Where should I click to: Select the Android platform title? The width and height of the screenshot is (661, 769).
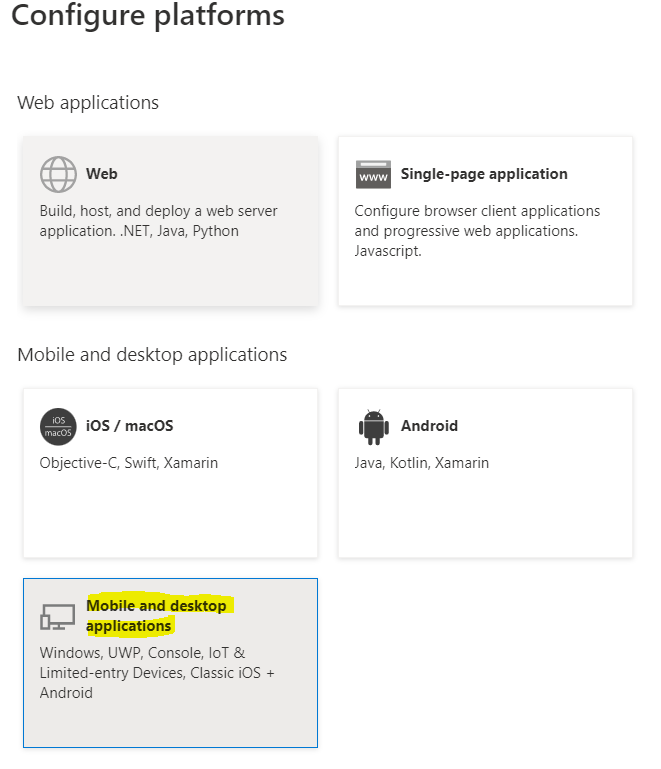429,426
